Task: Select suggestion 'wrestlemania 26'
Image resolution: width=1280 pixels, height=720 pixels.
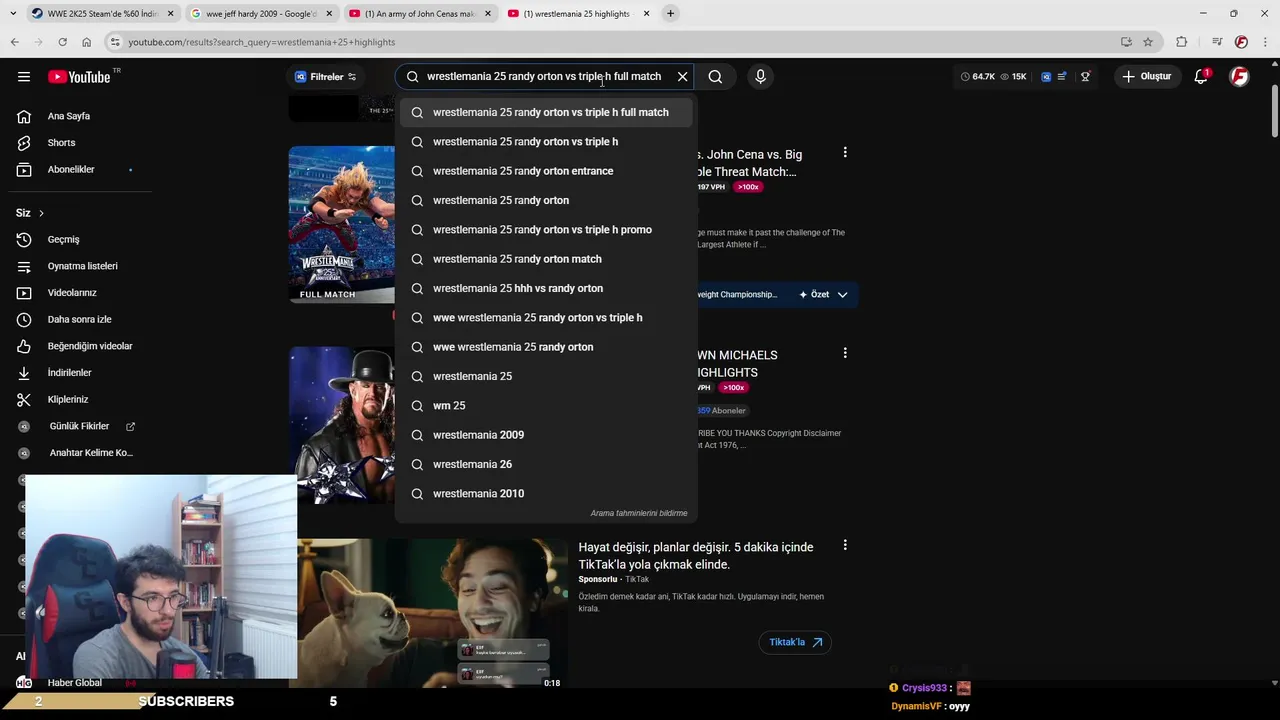Action: coord(547,464)
